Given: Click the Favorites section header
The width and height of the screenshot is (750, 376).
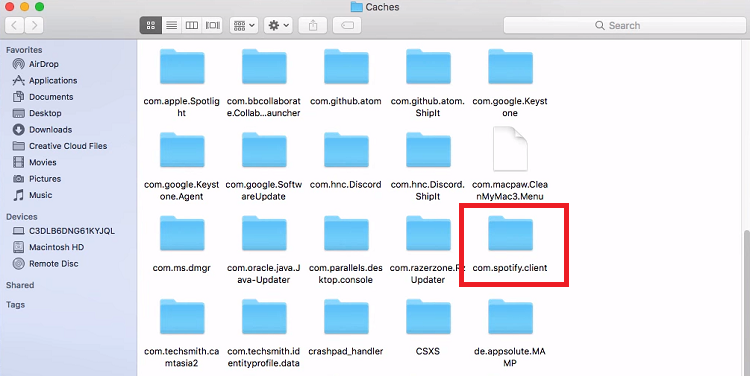Looking at the screenshot, I should [x=24, y=50].
